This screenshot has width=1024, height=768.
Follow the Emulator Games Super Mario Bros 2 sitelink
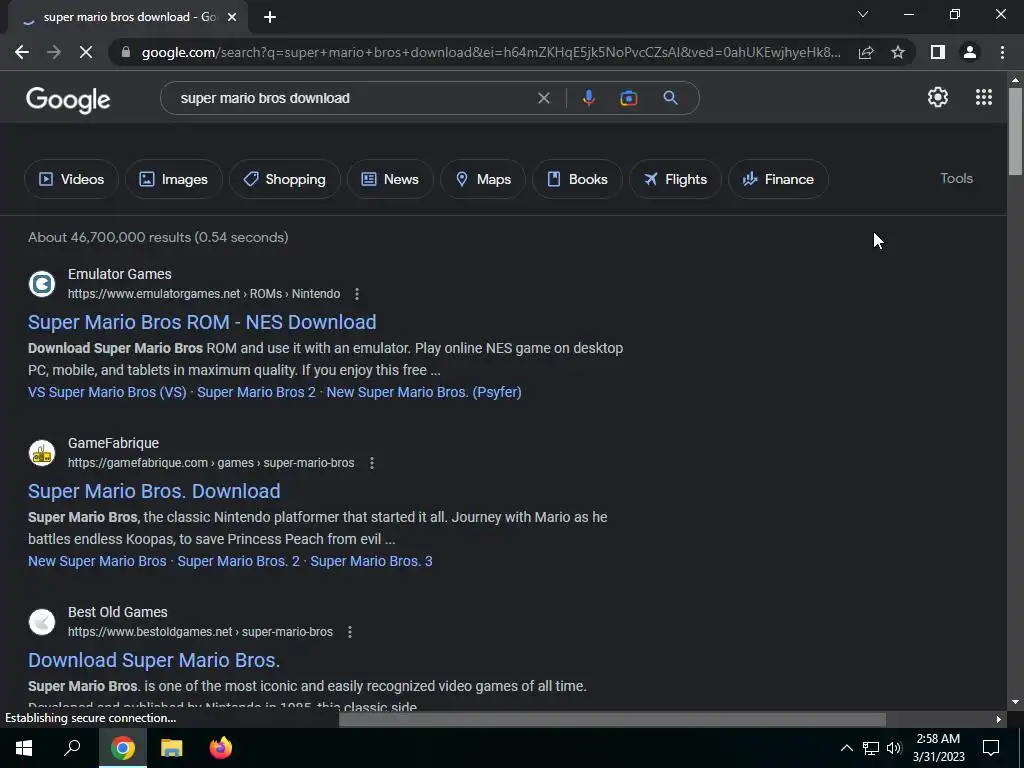pyautogui.click(x=256, y=392)
